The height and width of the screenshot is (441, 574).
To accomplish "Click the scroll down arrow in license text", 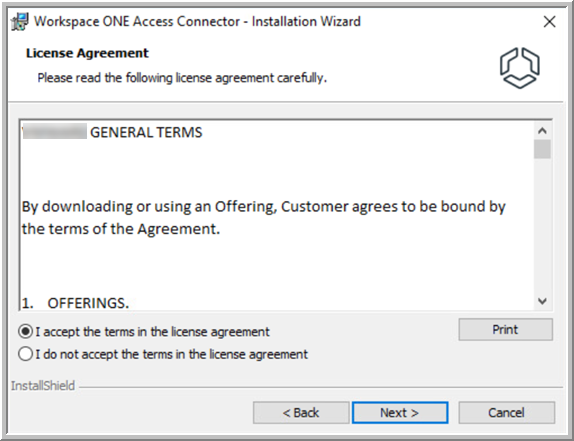I will tap(542, 301).
